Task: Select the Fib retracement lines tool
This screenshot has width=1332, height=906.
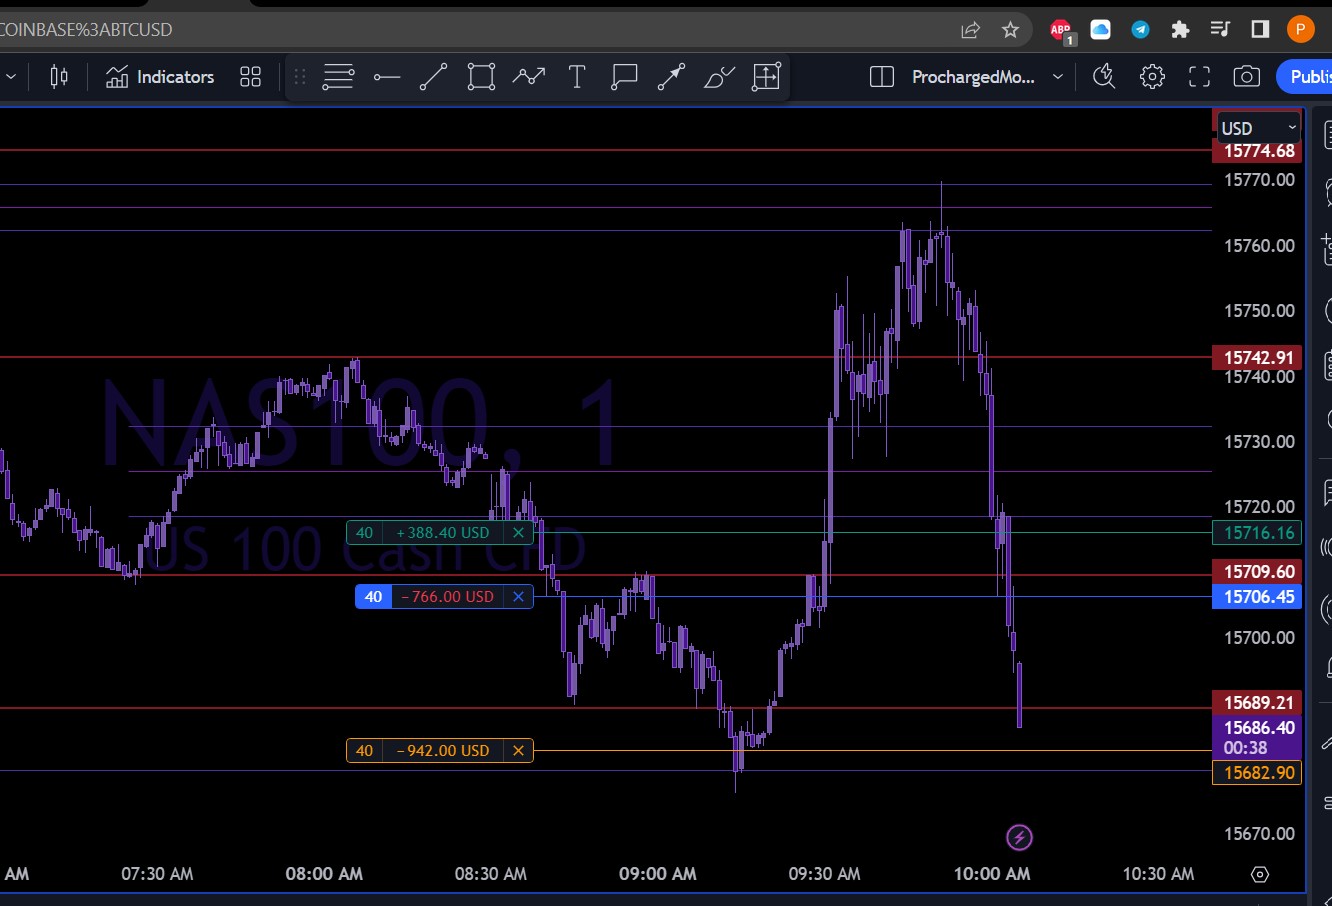Action: tap(338, 77)
